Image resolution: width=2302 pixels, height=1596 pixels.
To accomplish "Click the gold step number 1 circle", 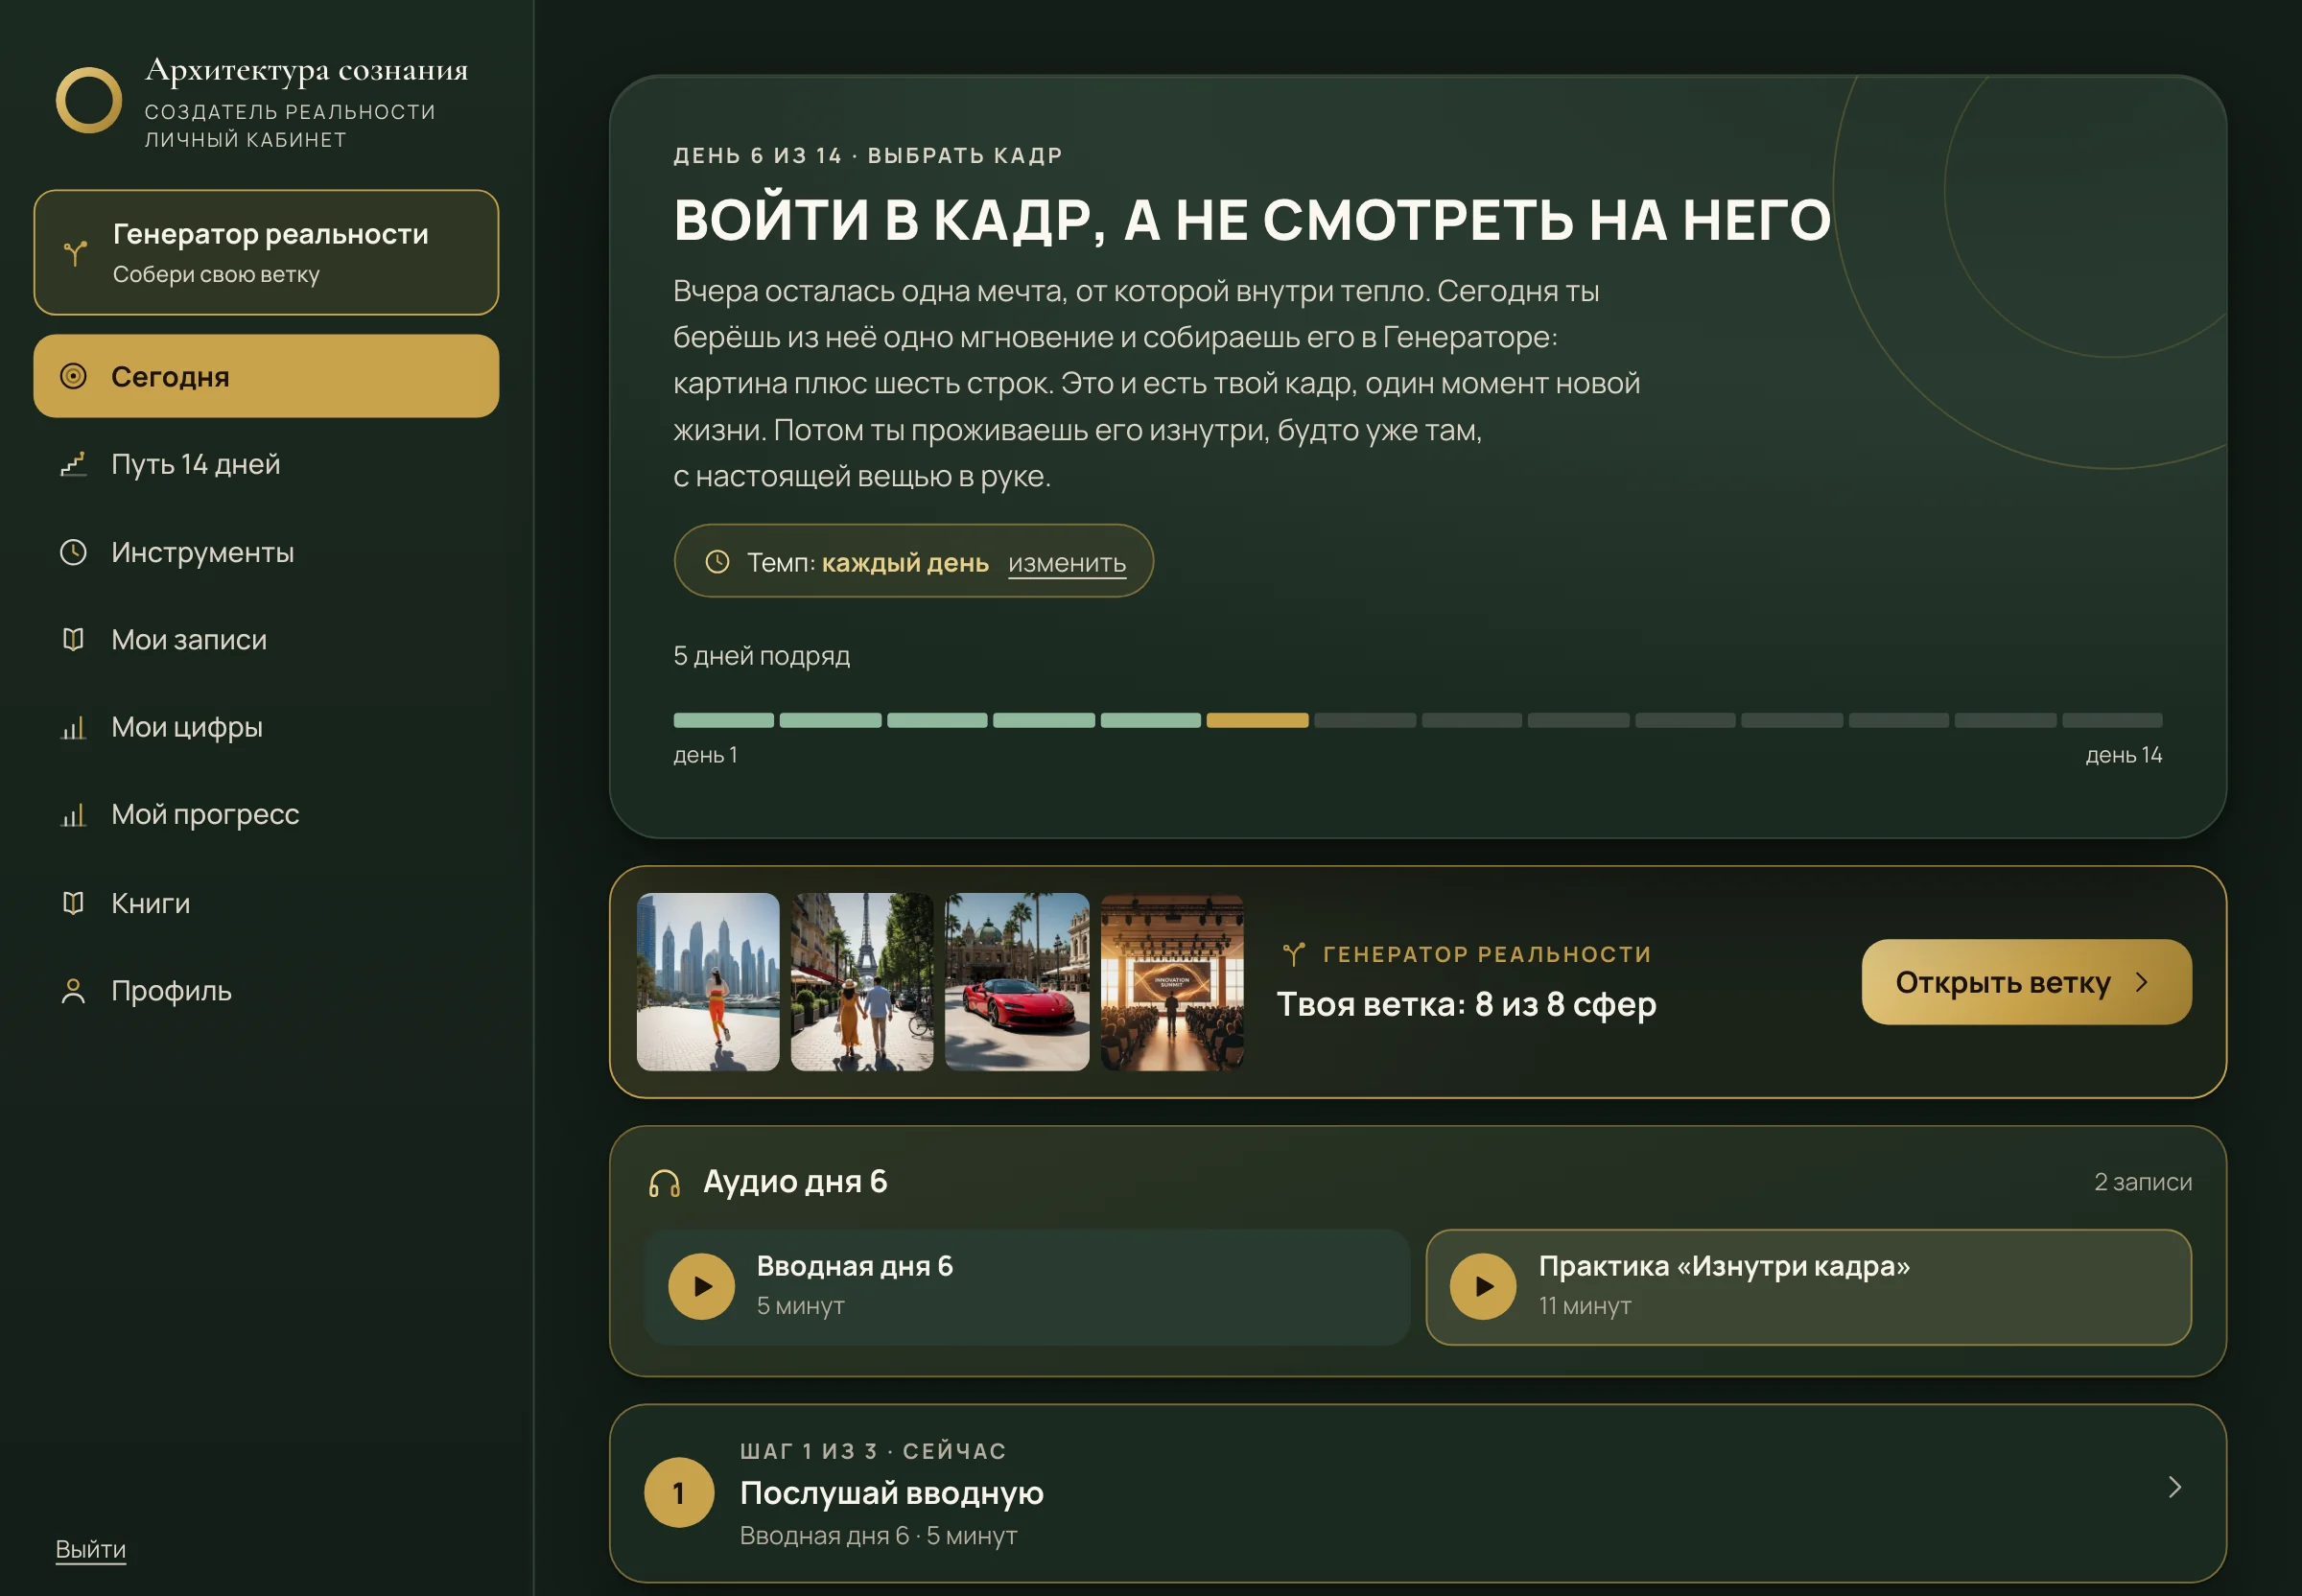I will coord(679,1493).
